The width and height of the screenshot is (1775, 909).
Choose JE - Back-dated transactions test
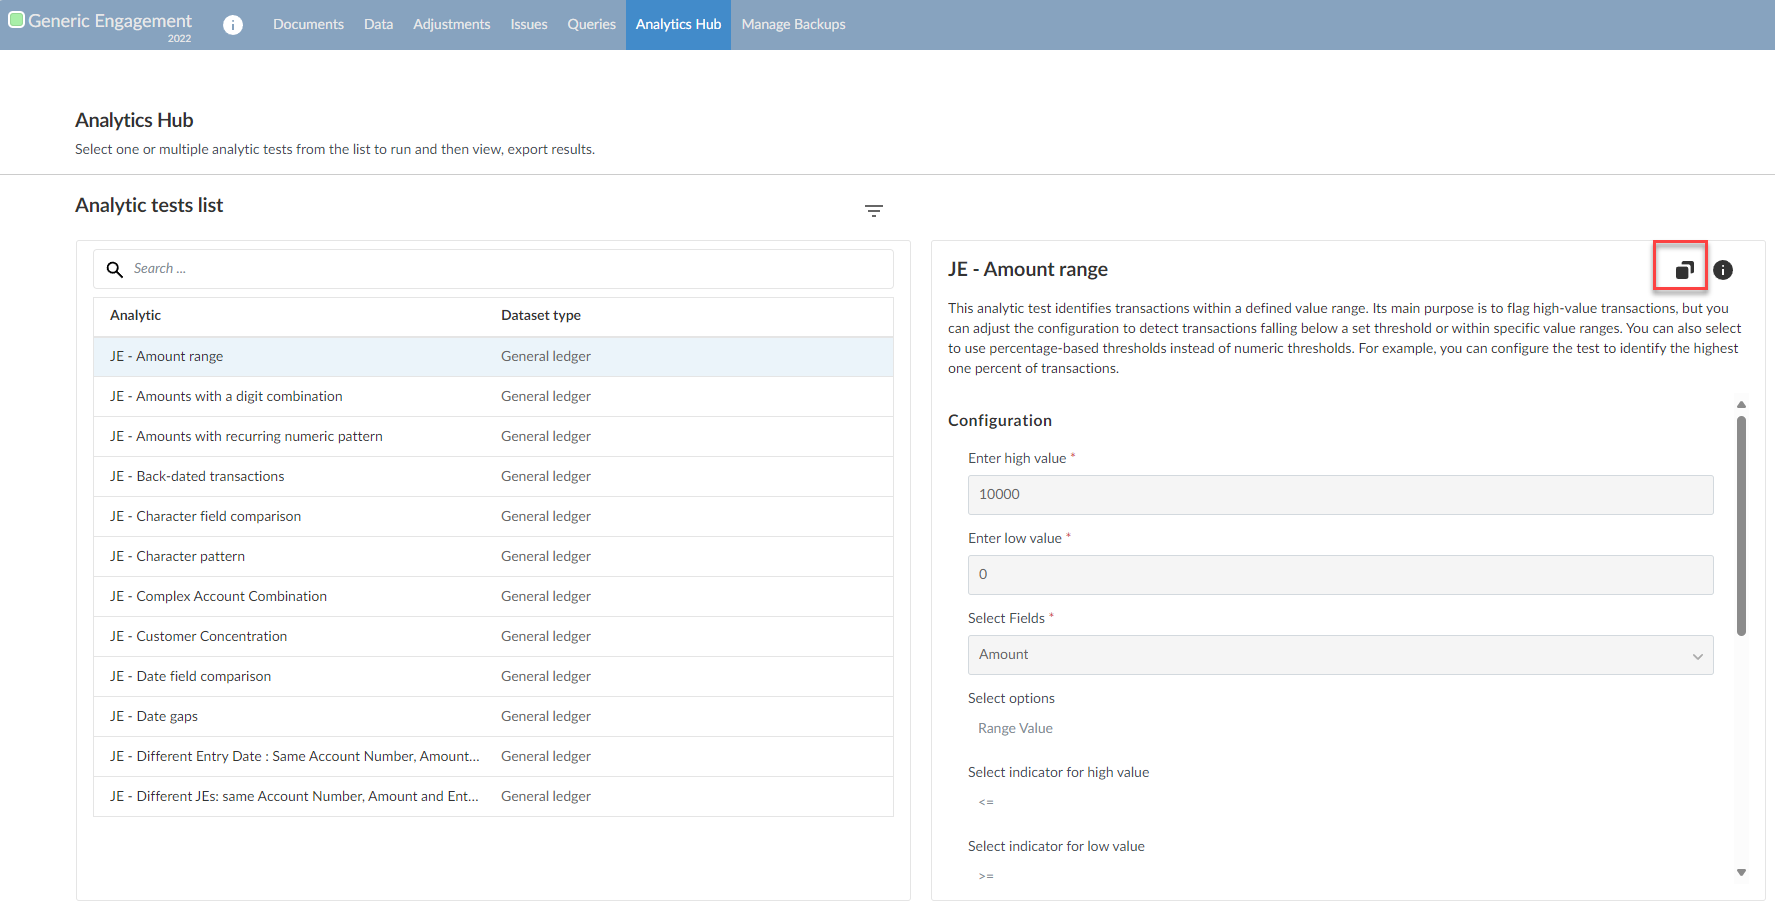(x=493, y=477)
